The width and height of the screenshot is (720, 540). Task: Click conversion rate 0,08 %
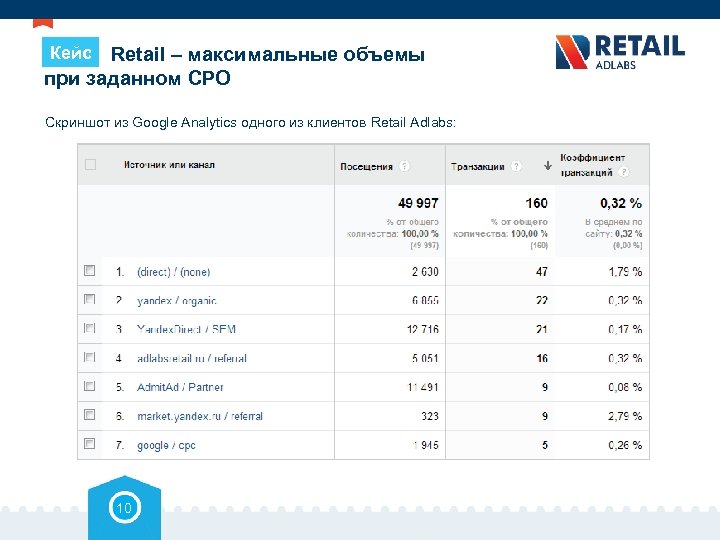[625, 387]
